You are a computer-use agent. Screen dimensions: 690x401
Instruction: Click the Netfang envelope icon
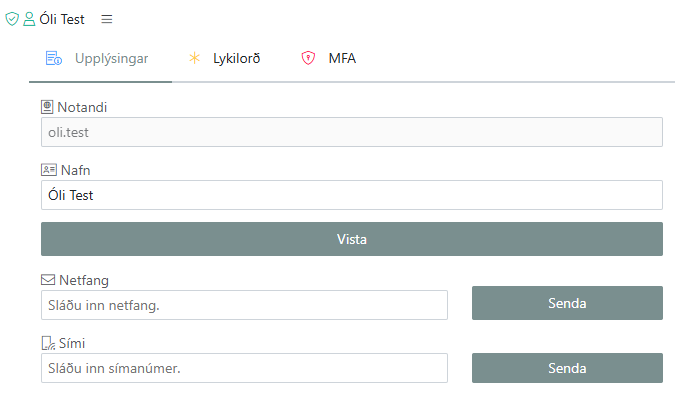(48, 279)
